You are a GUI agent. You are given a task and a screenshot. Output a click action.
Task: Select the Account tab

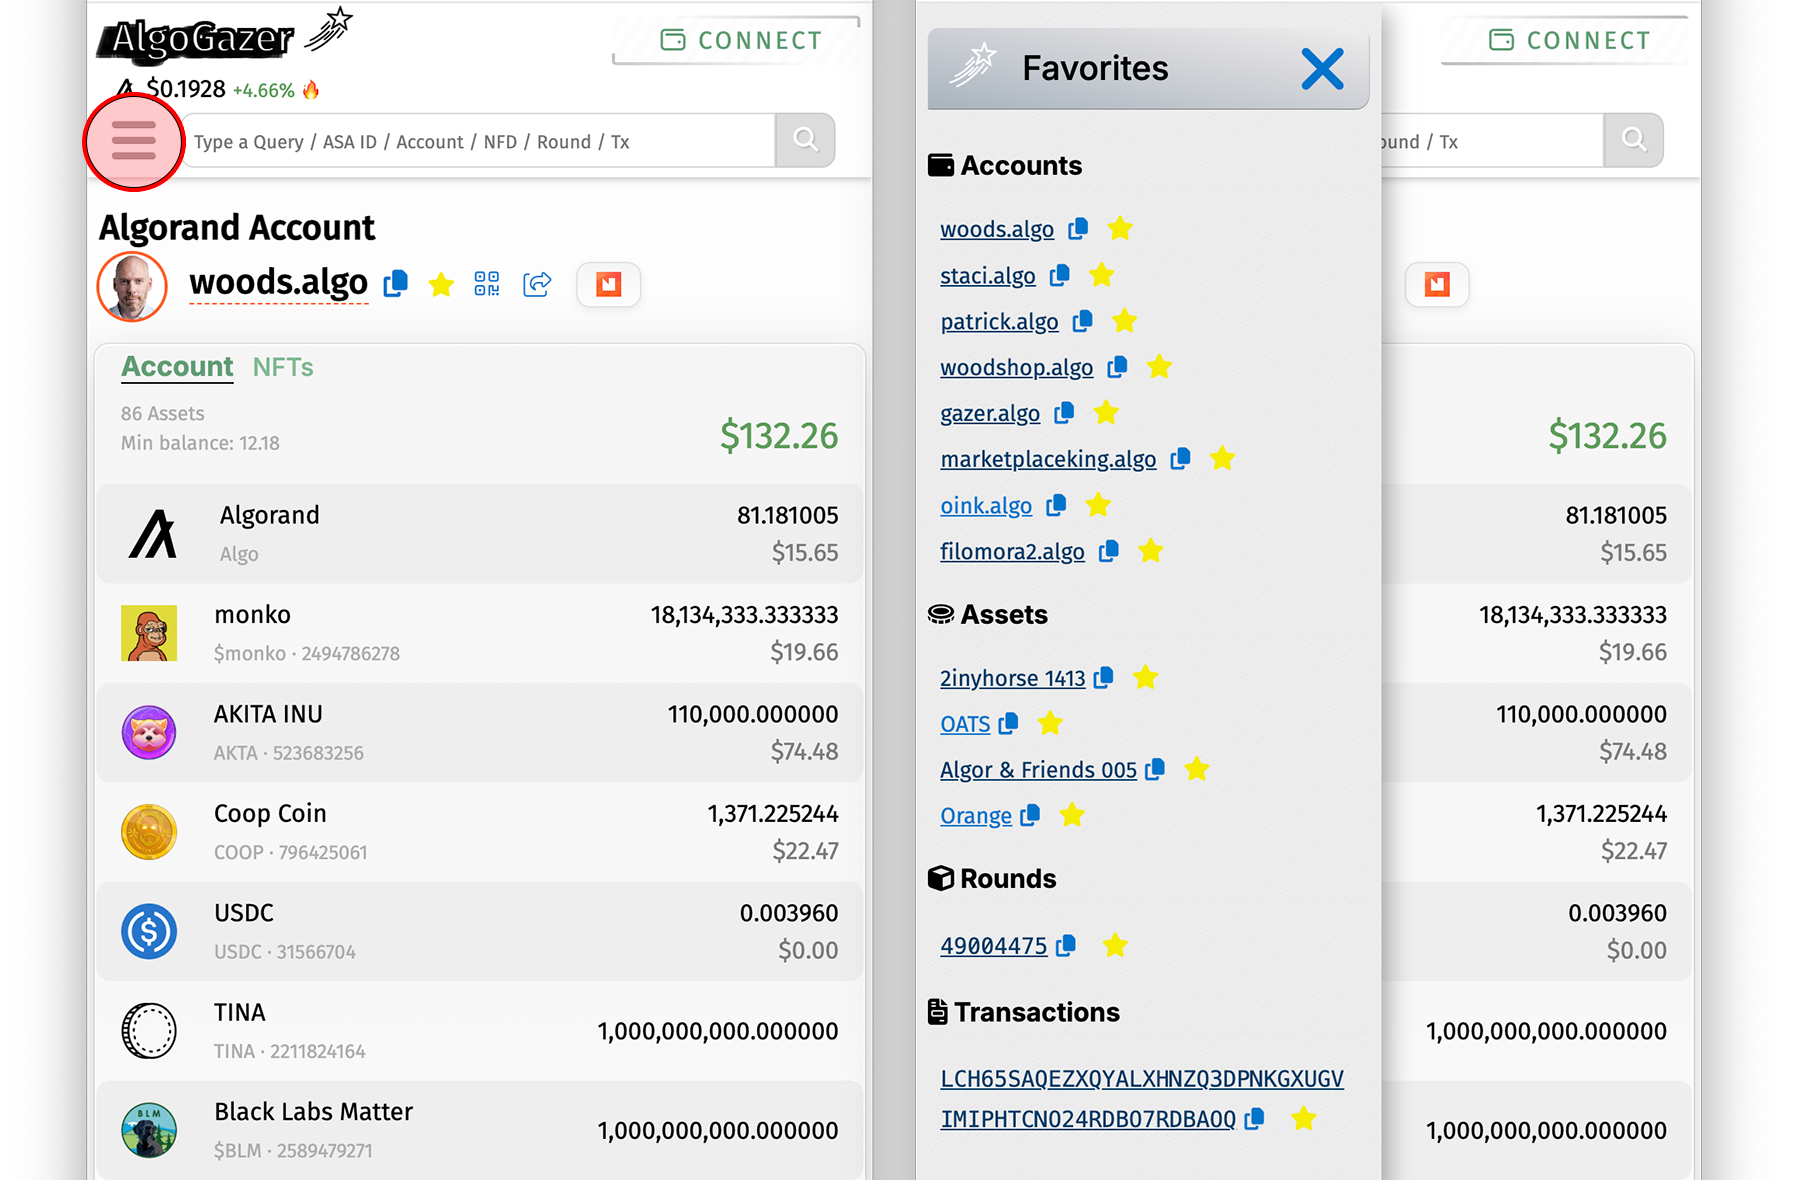click(177, 367)
